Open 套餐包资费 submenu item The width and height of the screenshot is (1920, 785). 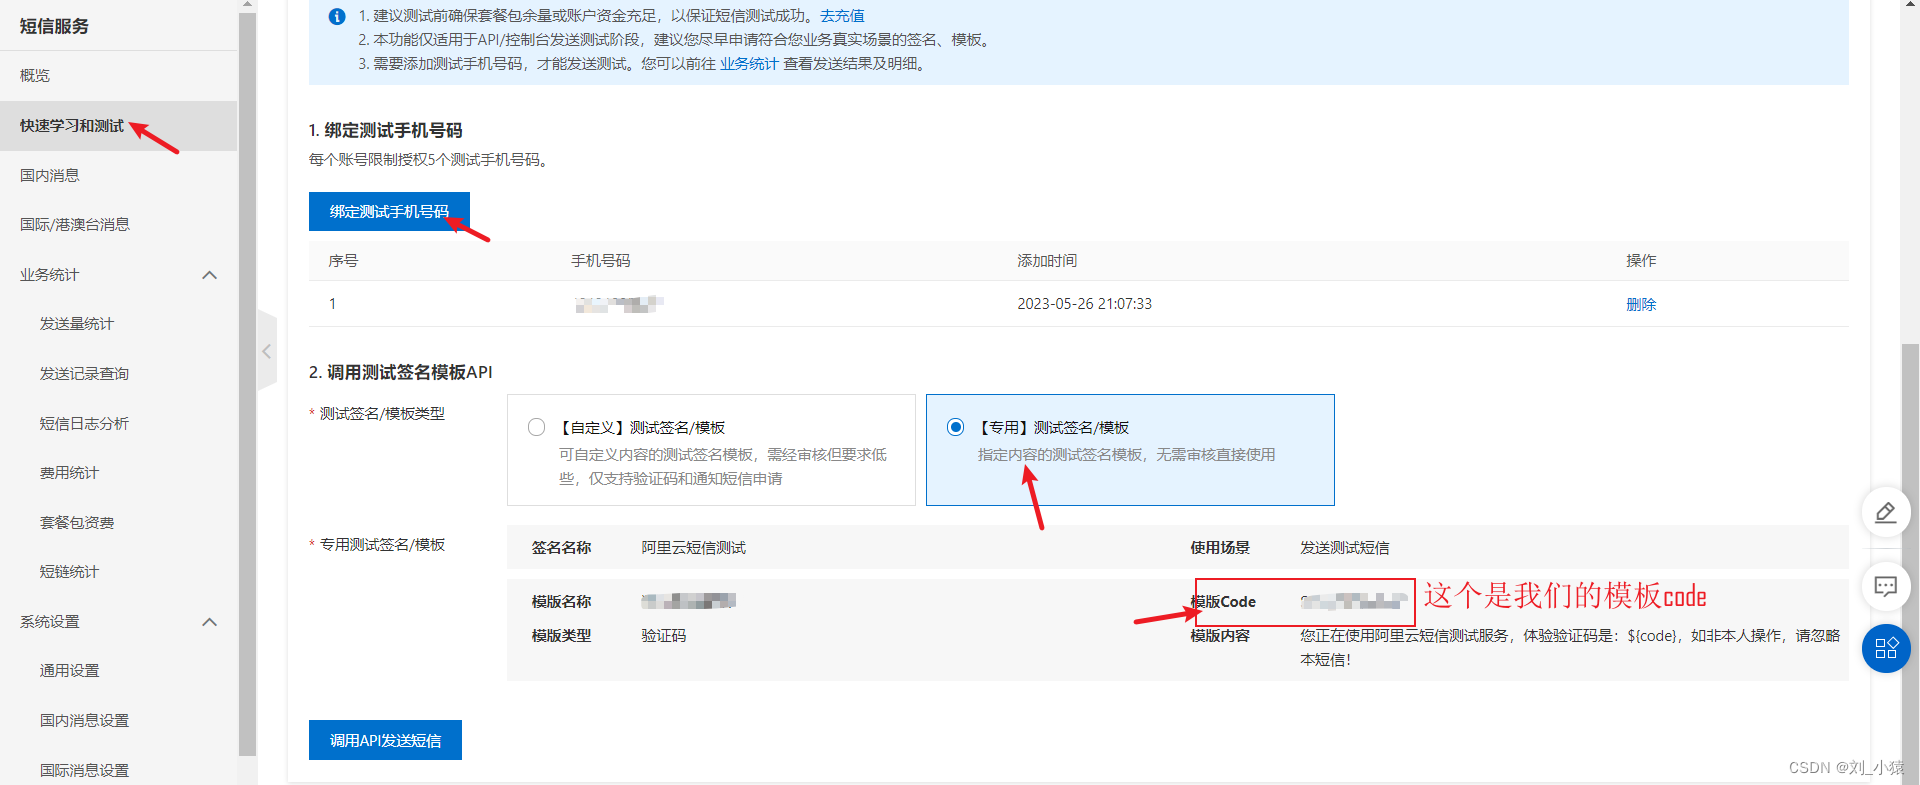point(77,523)
